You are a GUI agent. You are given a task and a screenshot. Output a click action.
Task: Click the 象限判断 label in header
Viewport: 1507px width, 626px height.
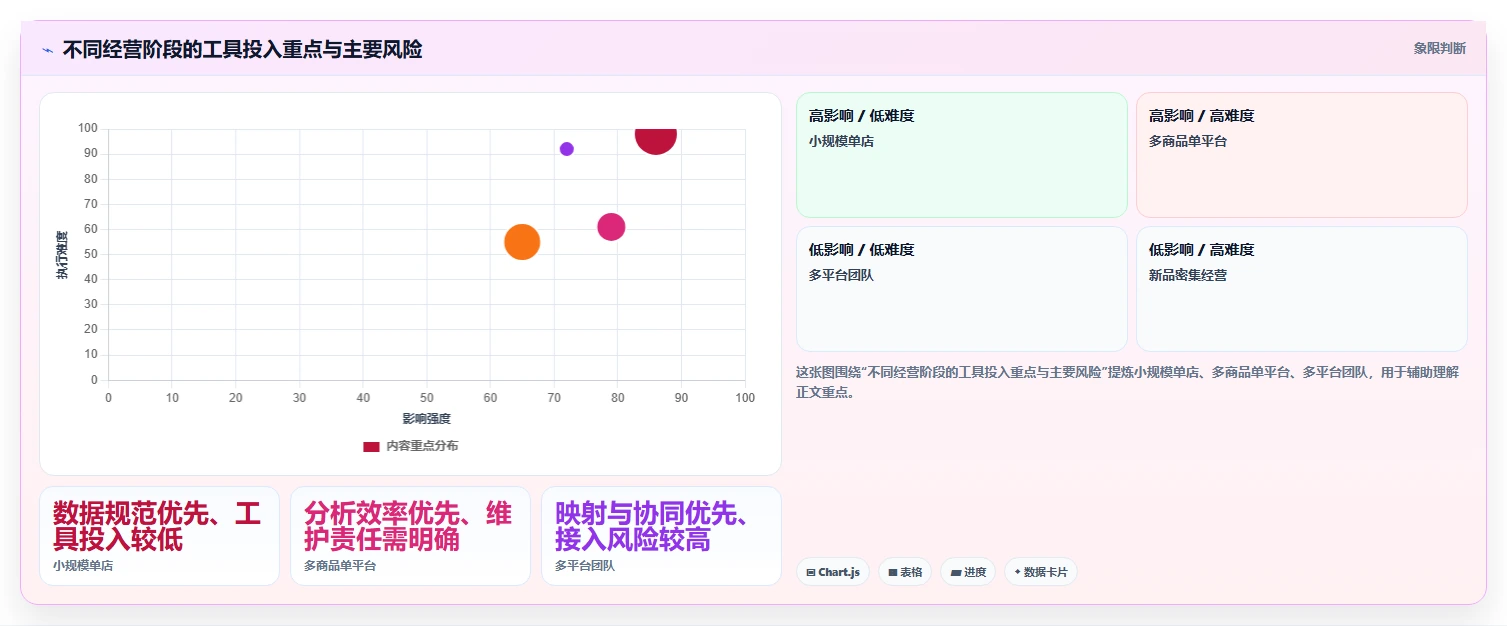point(1439,48)
